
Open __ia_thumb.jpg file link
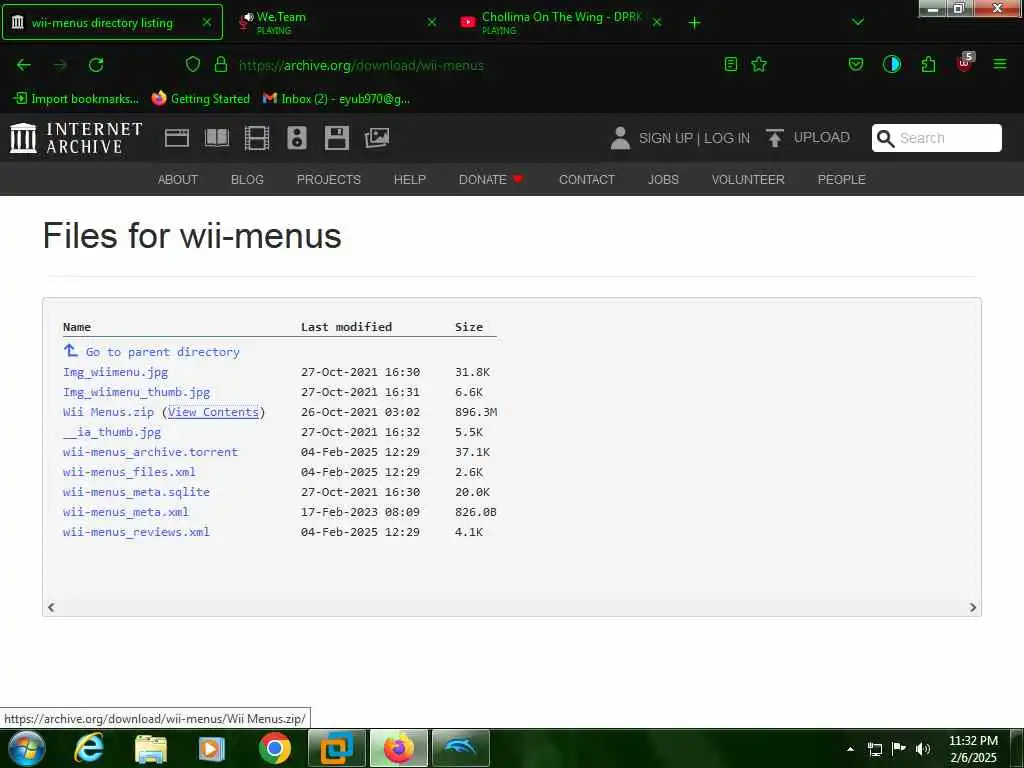(x=112, y=432)
